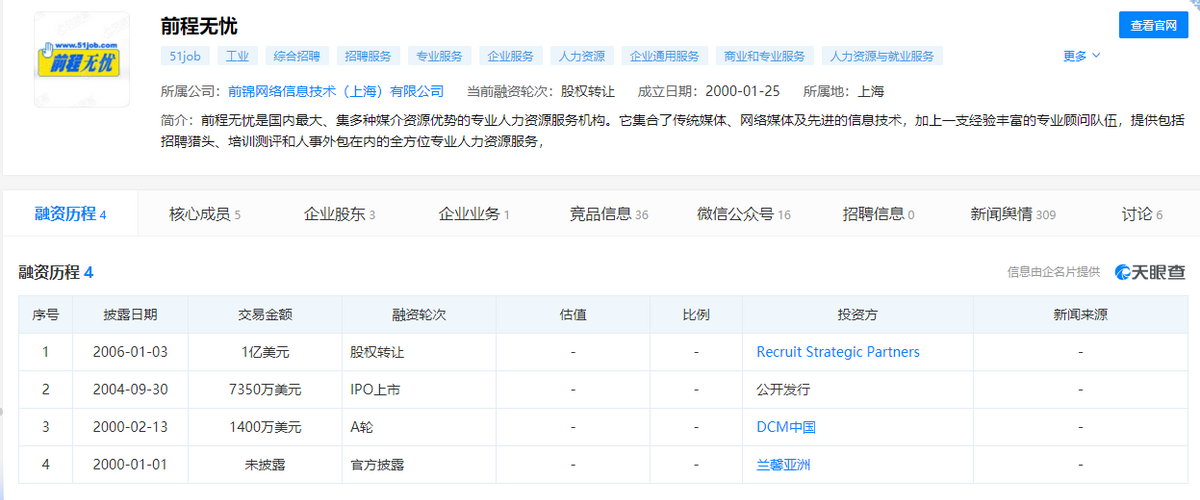Viewport: 1200px width, 500px height.
Task: Click the 查看官网 button
Action: coord(1152,26)
